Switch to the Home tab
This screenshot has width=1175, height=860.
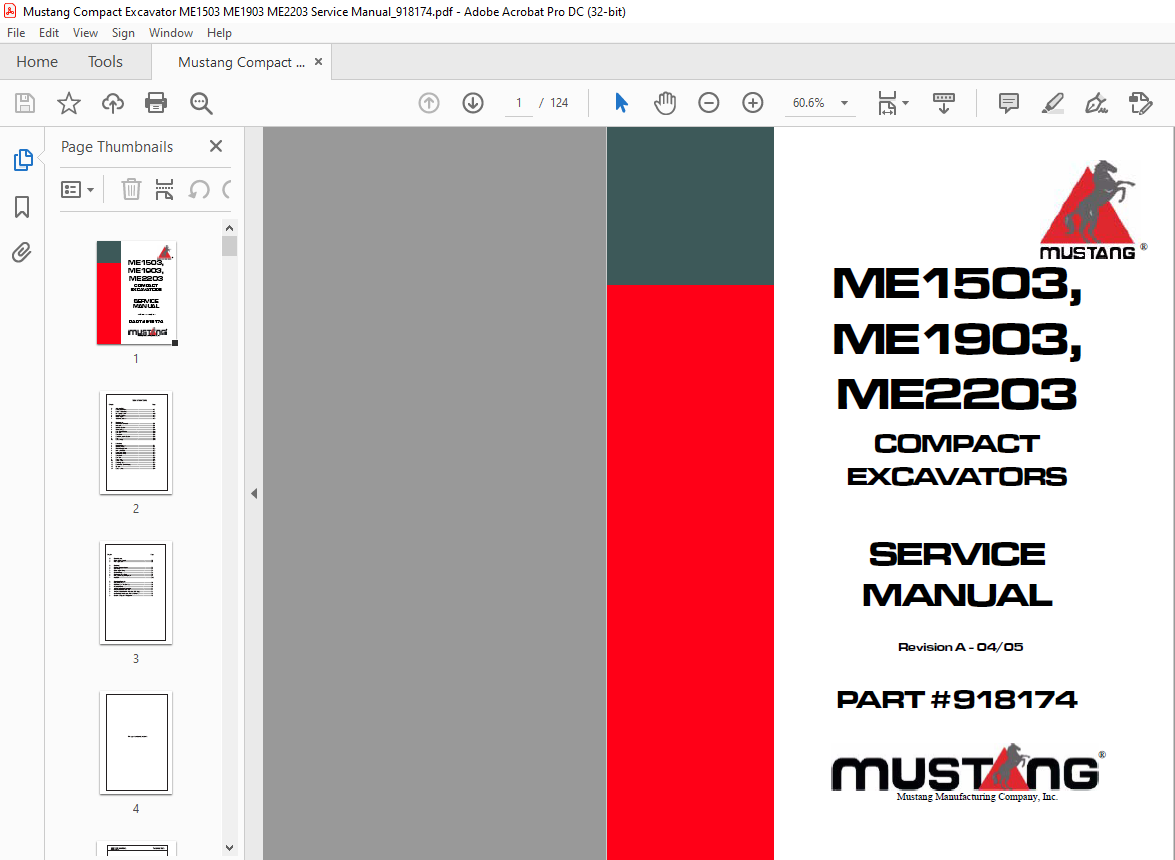point(37,61)
